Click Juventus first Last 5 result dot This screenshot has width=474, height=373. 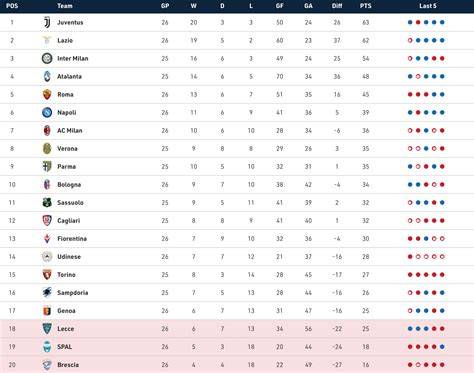coord(410,22)
